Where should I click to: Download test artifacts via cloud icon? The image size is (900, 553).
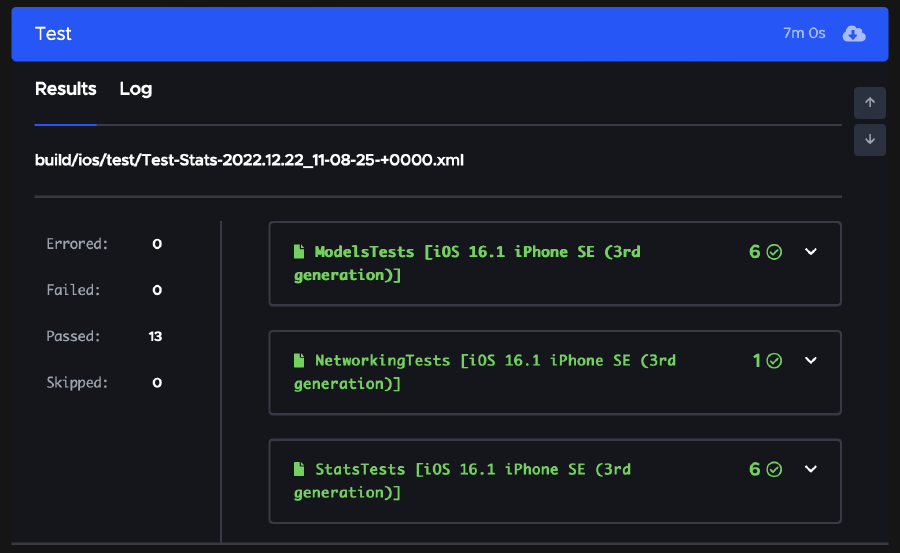[x=853, y=34]
